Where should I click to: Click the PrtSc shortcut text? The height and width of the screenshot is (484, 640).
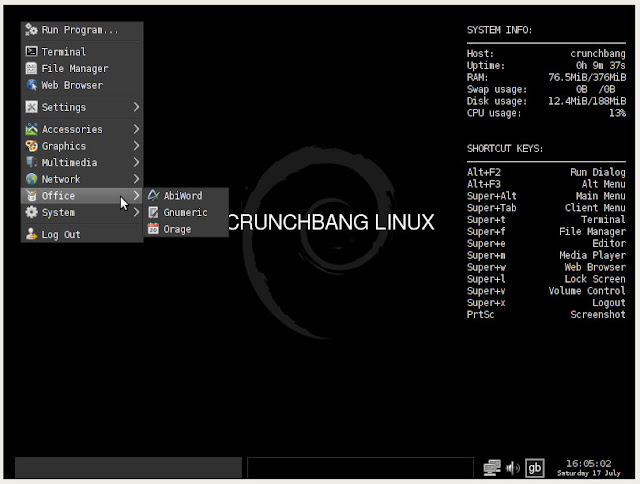pyautogui.click(x=480, y=314)
